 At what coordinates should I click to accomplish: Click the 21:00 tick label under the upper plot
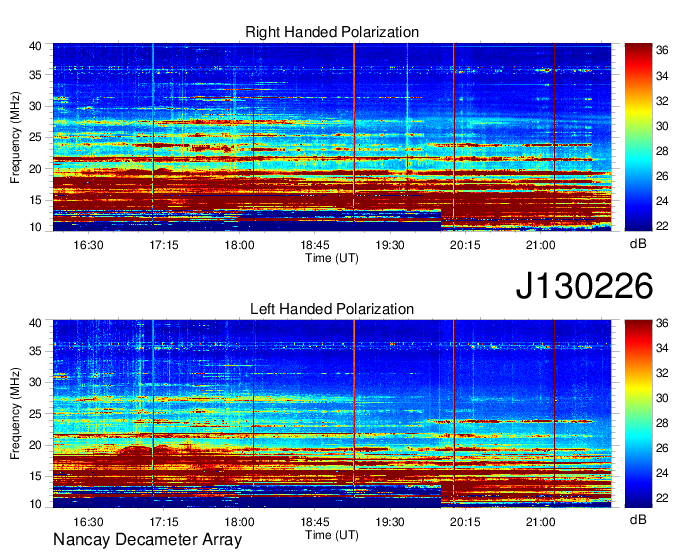541,245
